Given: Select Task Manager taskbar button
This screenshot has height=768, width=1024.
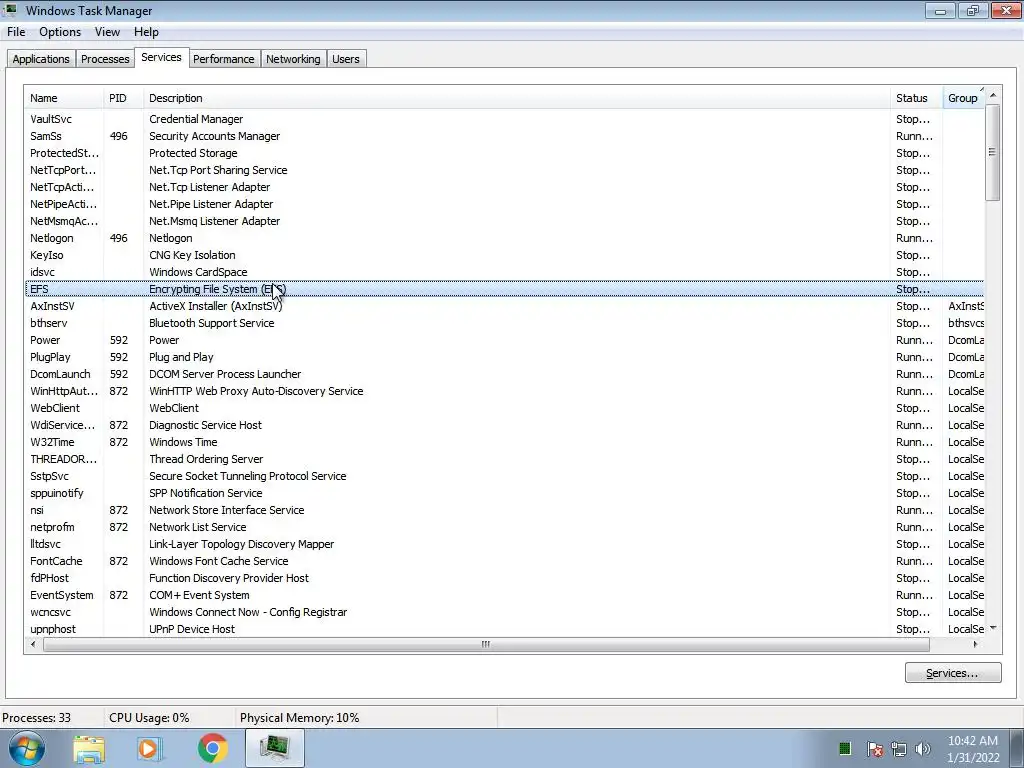Looking at the screenshot, I should pyautogui.click(x=275, y=748).
